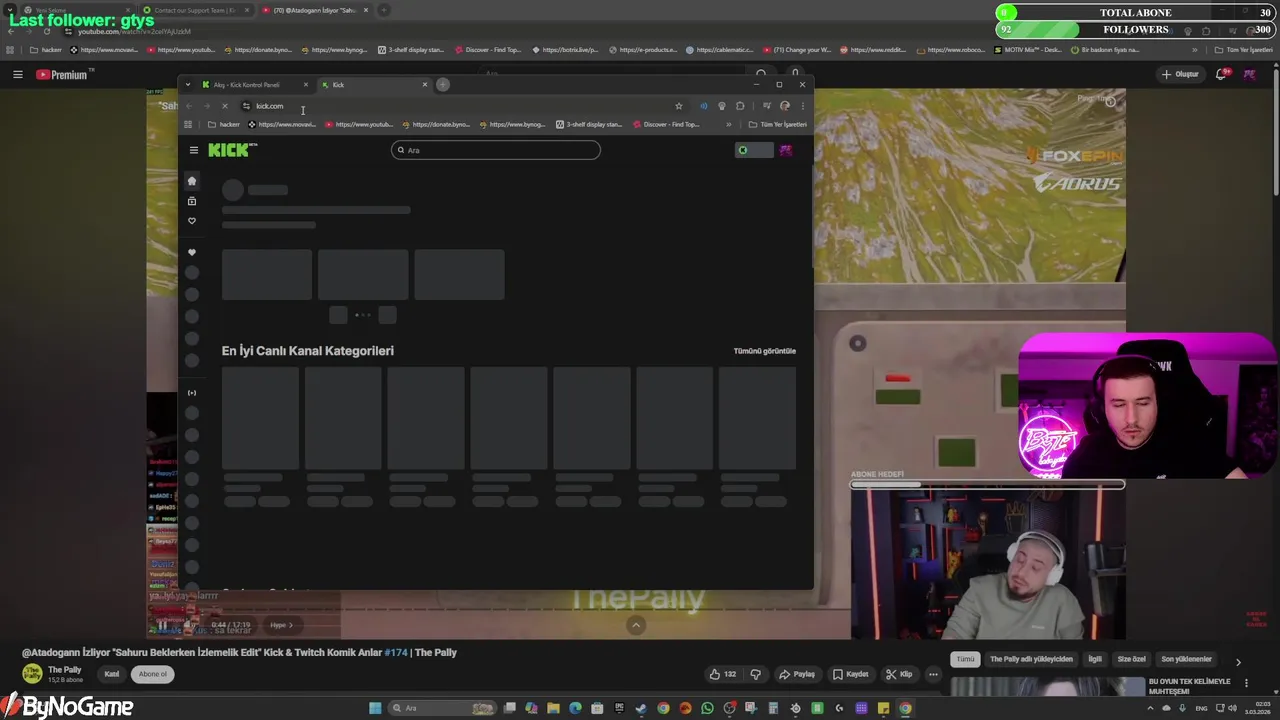Go to the Kick logo homepage

232,150
